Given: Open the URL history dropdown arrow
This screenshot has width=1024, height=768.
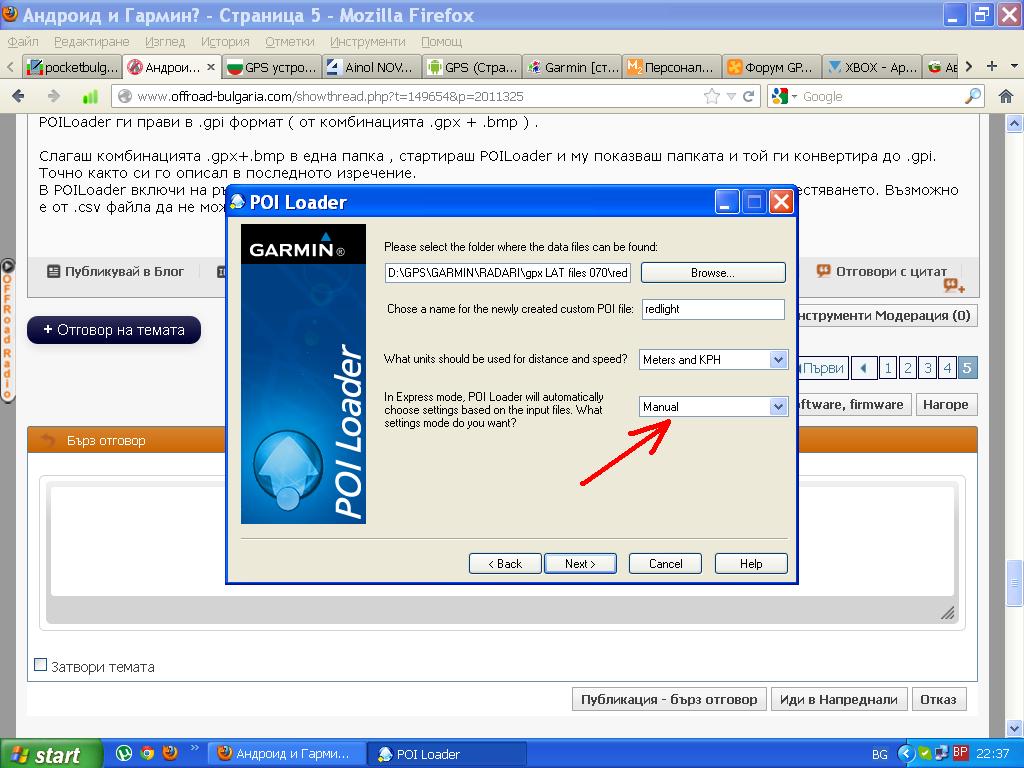Looking at the screenshot, I should pyautogui.click(x=731, y=97).
